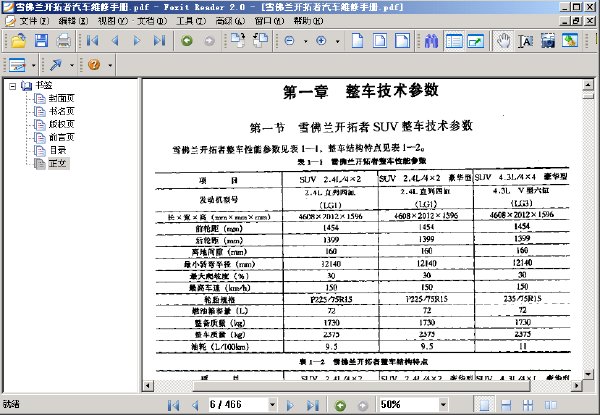Select Actual Size page view icon

coord(357,41)
